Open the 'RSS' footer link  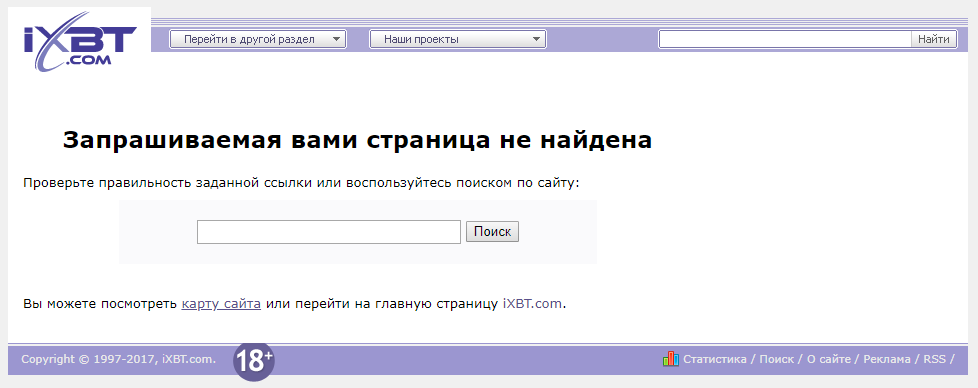click(x=934, y=359)
